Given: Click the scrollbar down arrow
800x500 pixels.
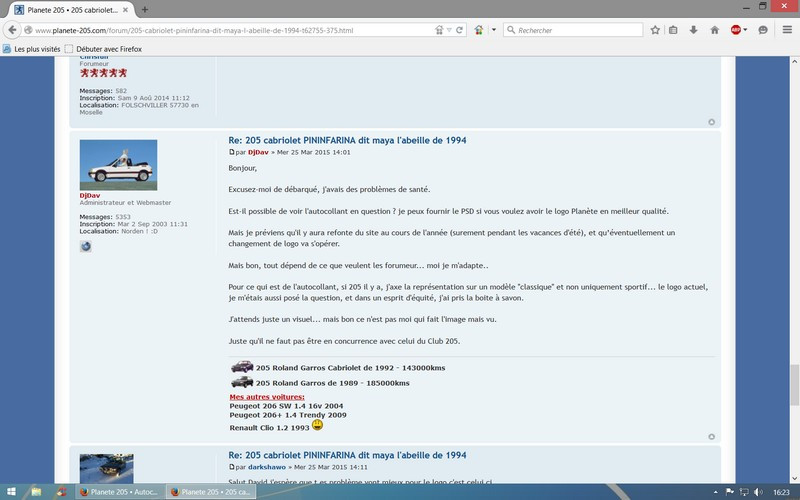Looking at the screenshot, I should click(794, 479).
